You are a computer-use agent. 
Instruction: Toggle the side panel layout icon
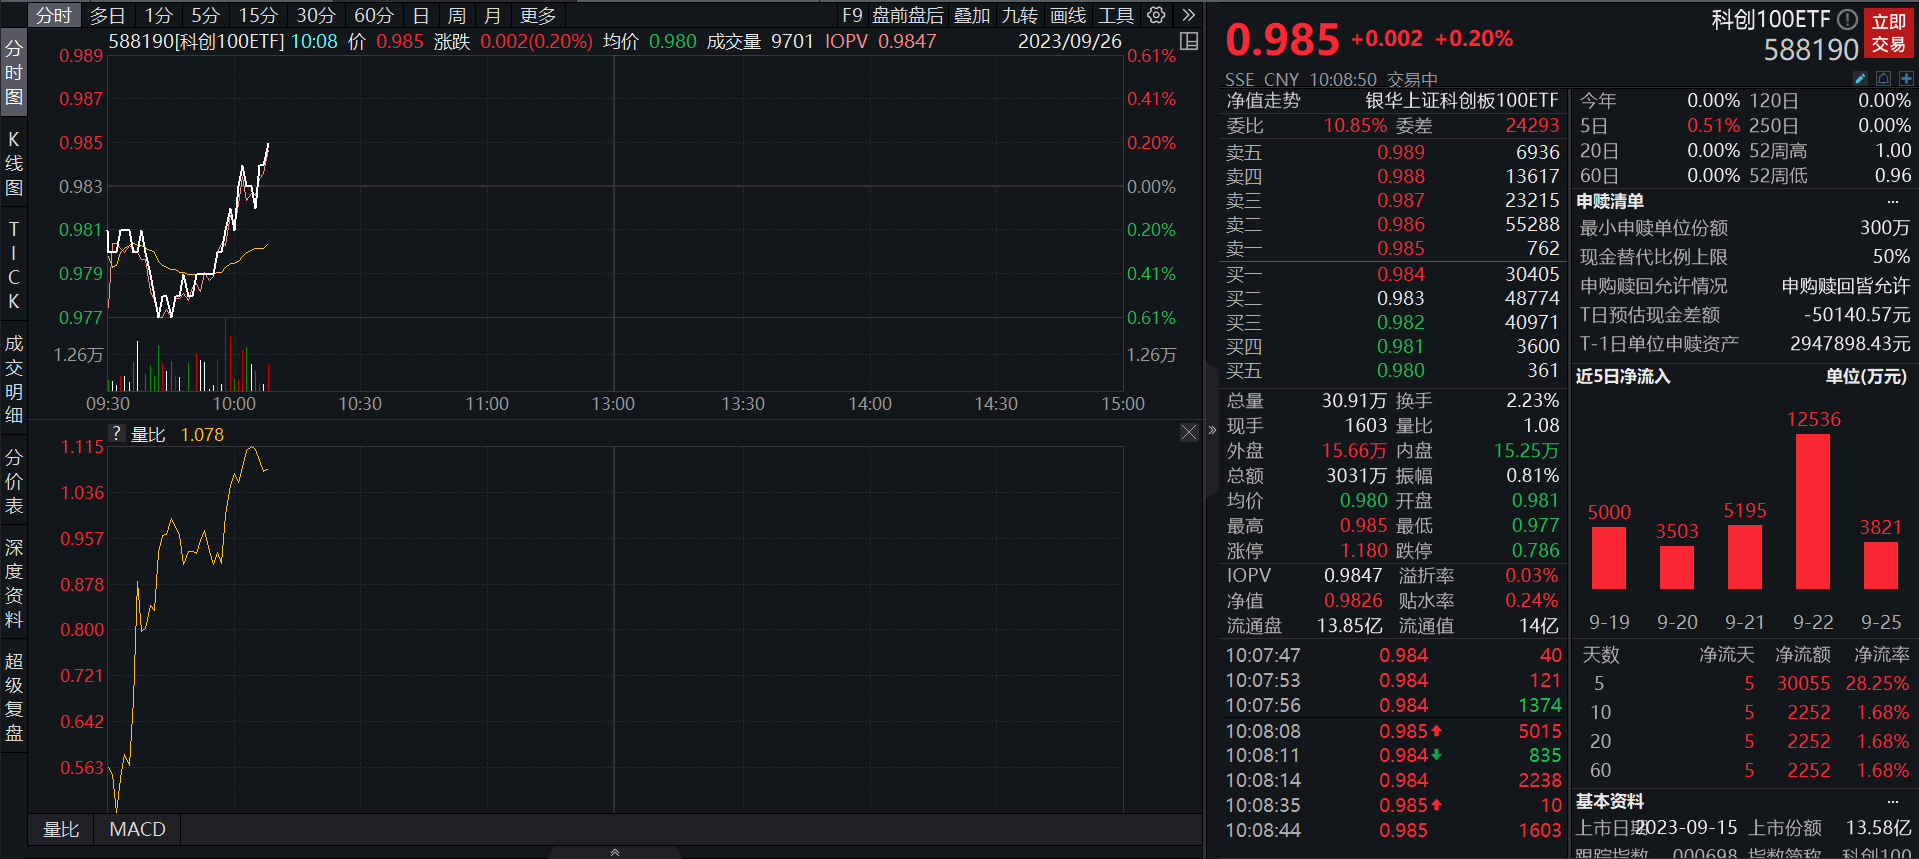point(1189,41)
